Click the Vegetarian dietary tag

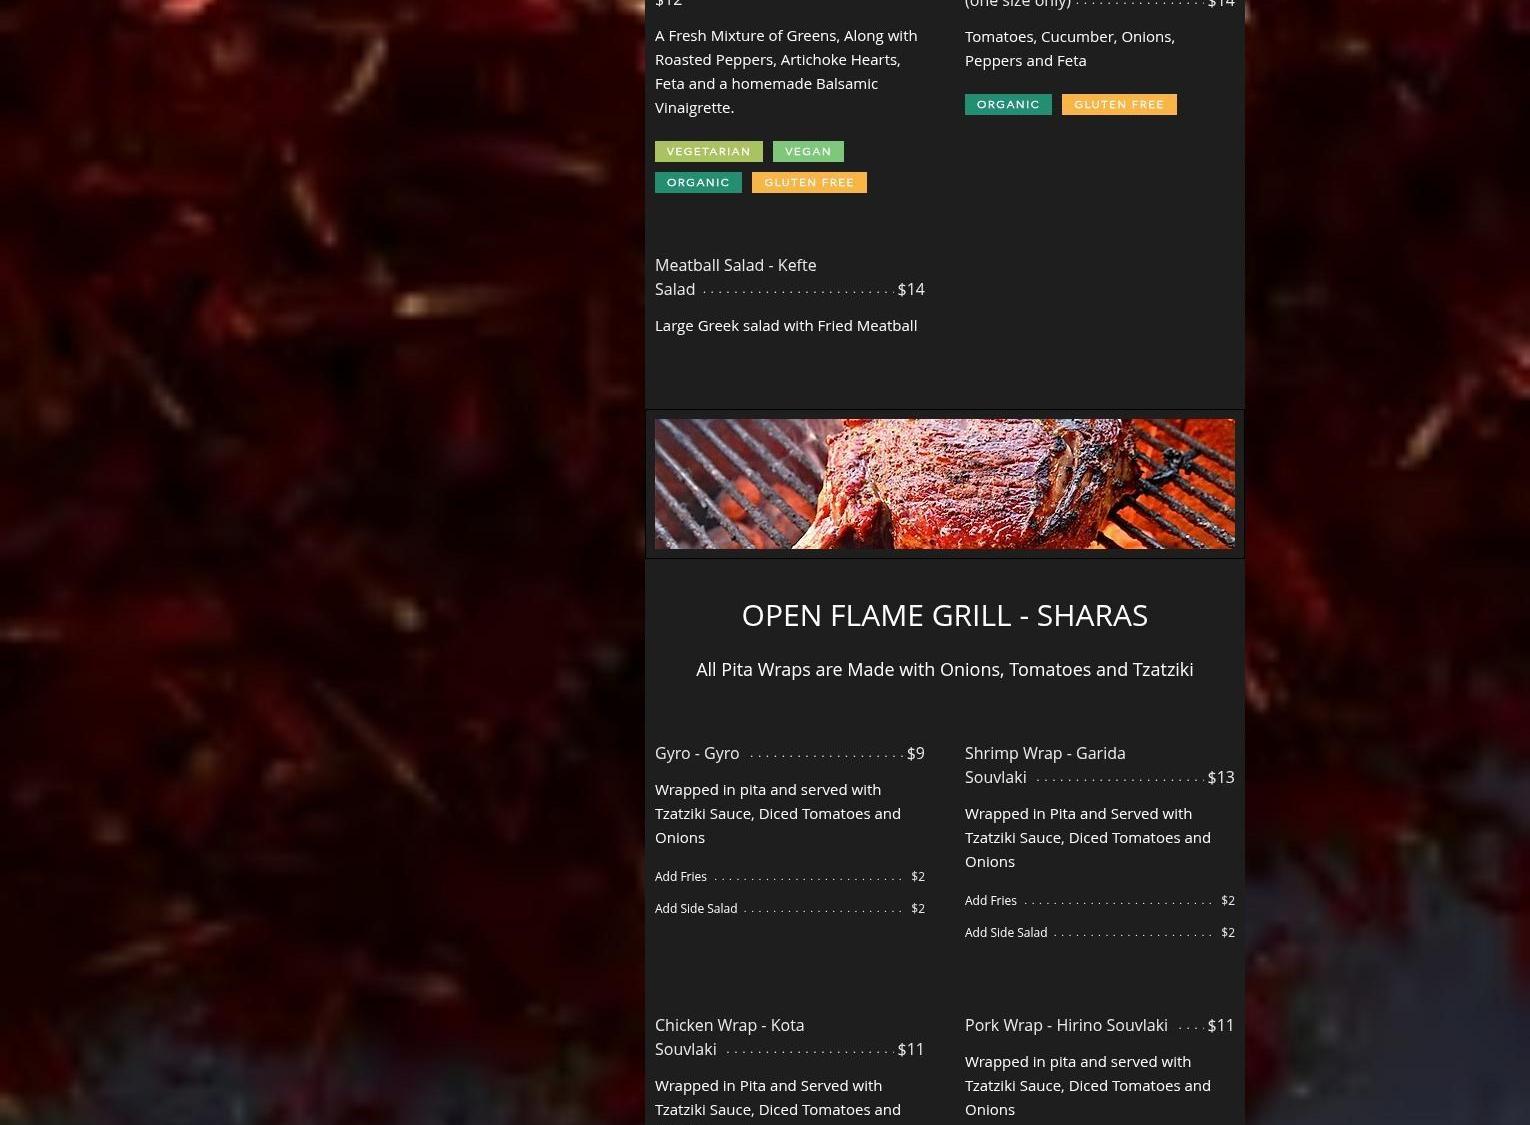(x=708, y=152)
